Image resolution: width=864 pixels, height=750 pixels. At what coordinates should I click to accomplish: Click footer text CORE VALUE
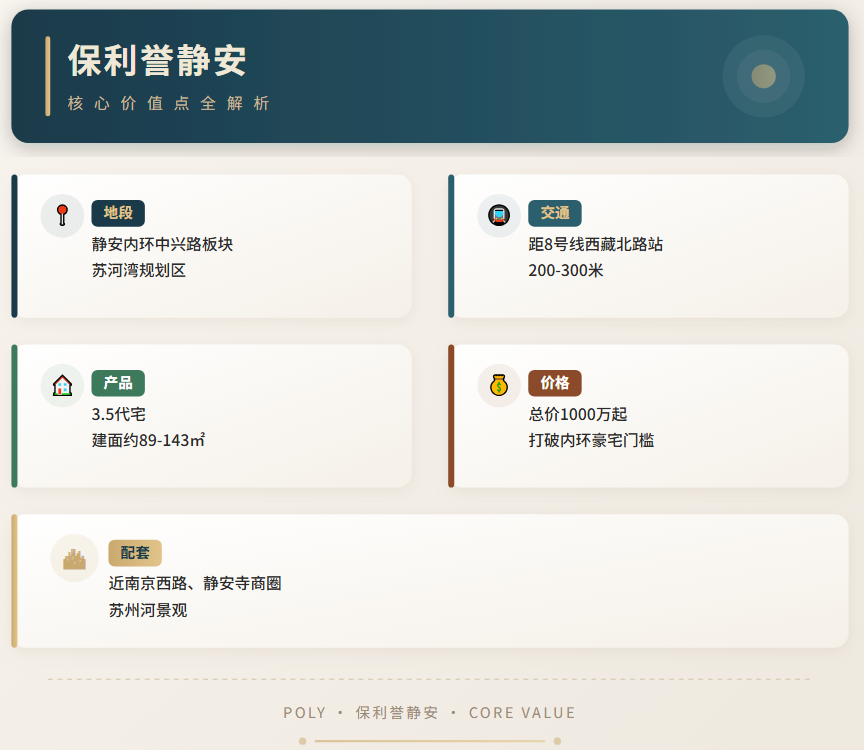click(x=522, y=713)
